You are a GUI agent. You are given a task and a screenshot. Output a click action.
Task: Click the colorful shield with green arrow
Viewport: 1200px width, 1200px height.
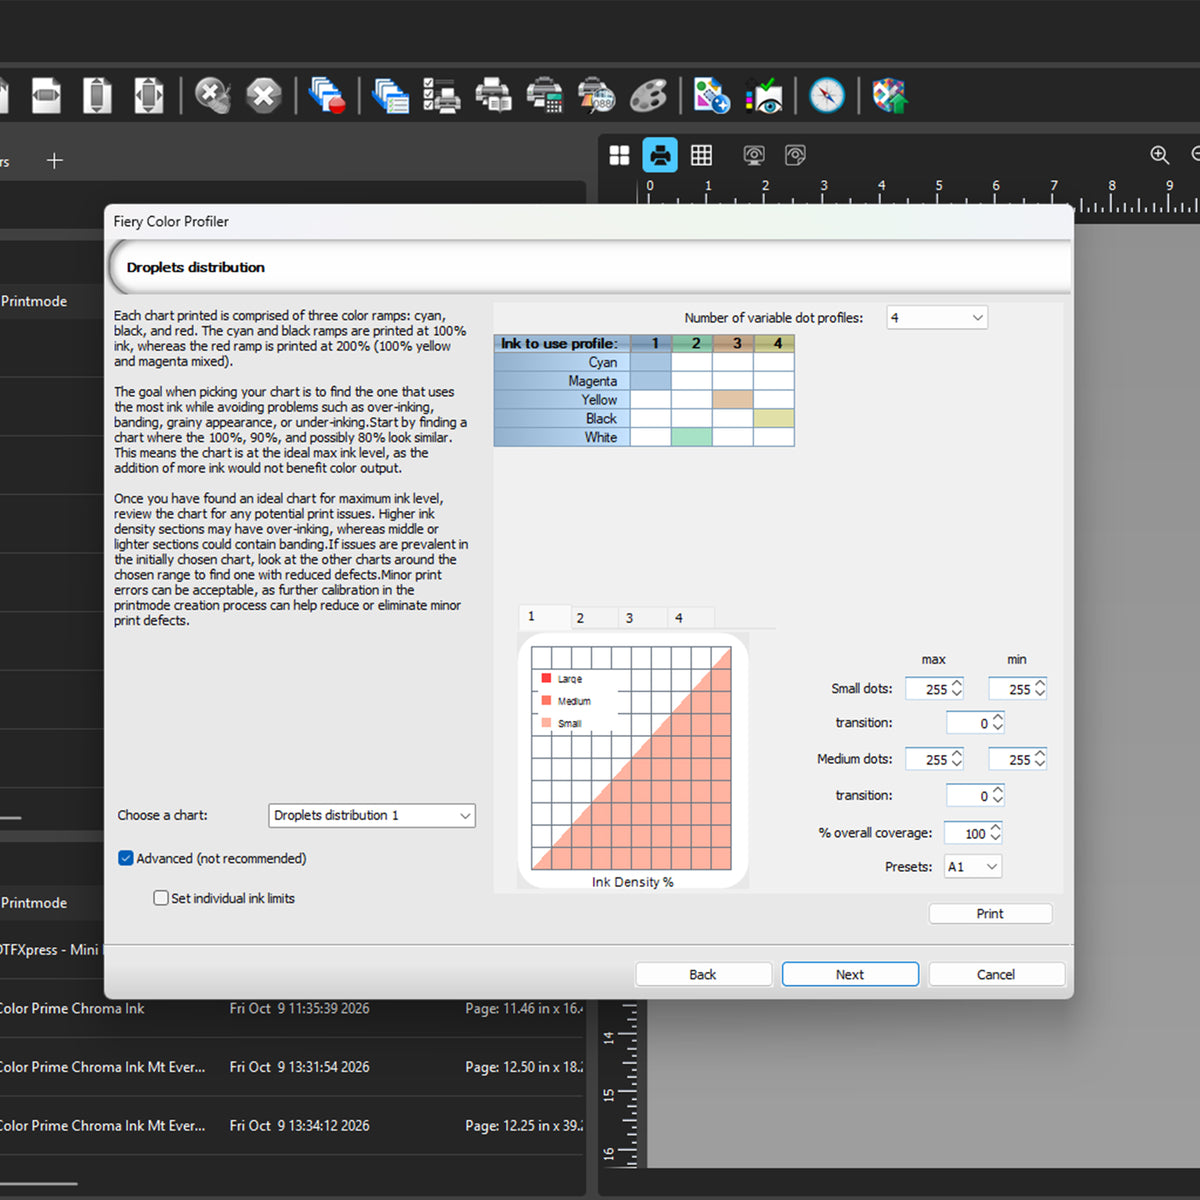(x=890, y=96)
